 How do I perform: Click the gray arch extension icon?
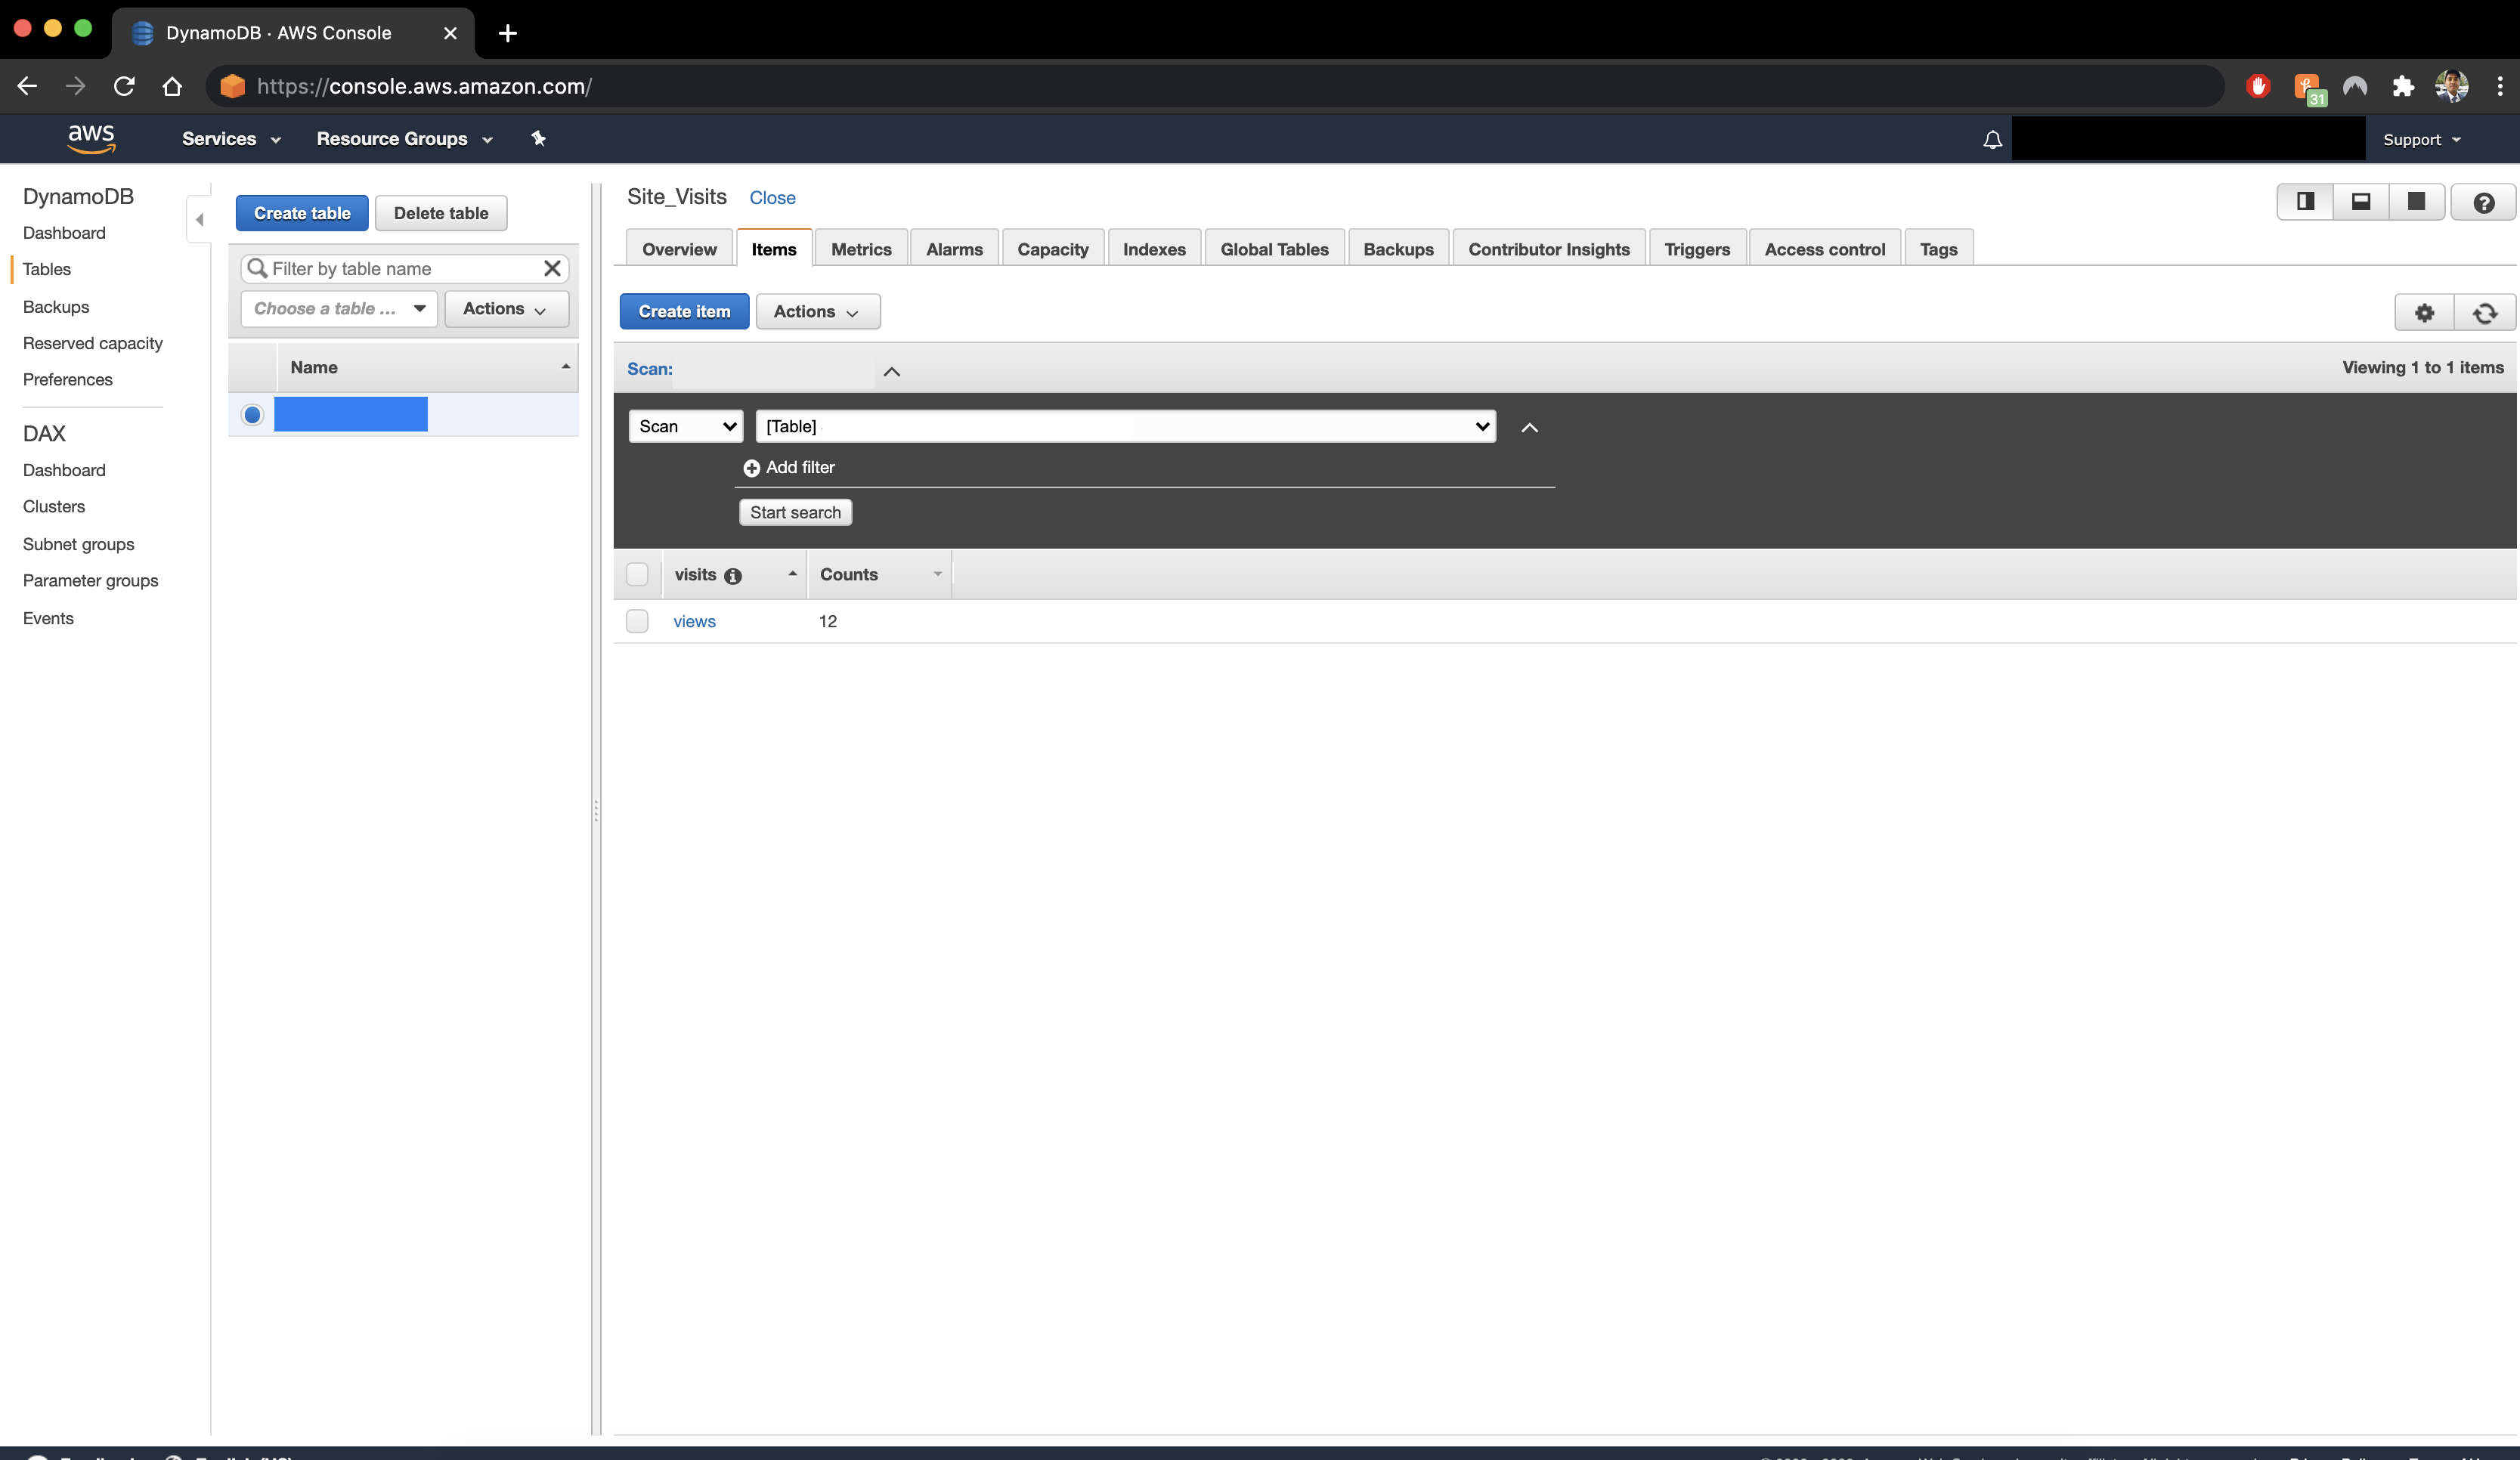pos(2355,86)
